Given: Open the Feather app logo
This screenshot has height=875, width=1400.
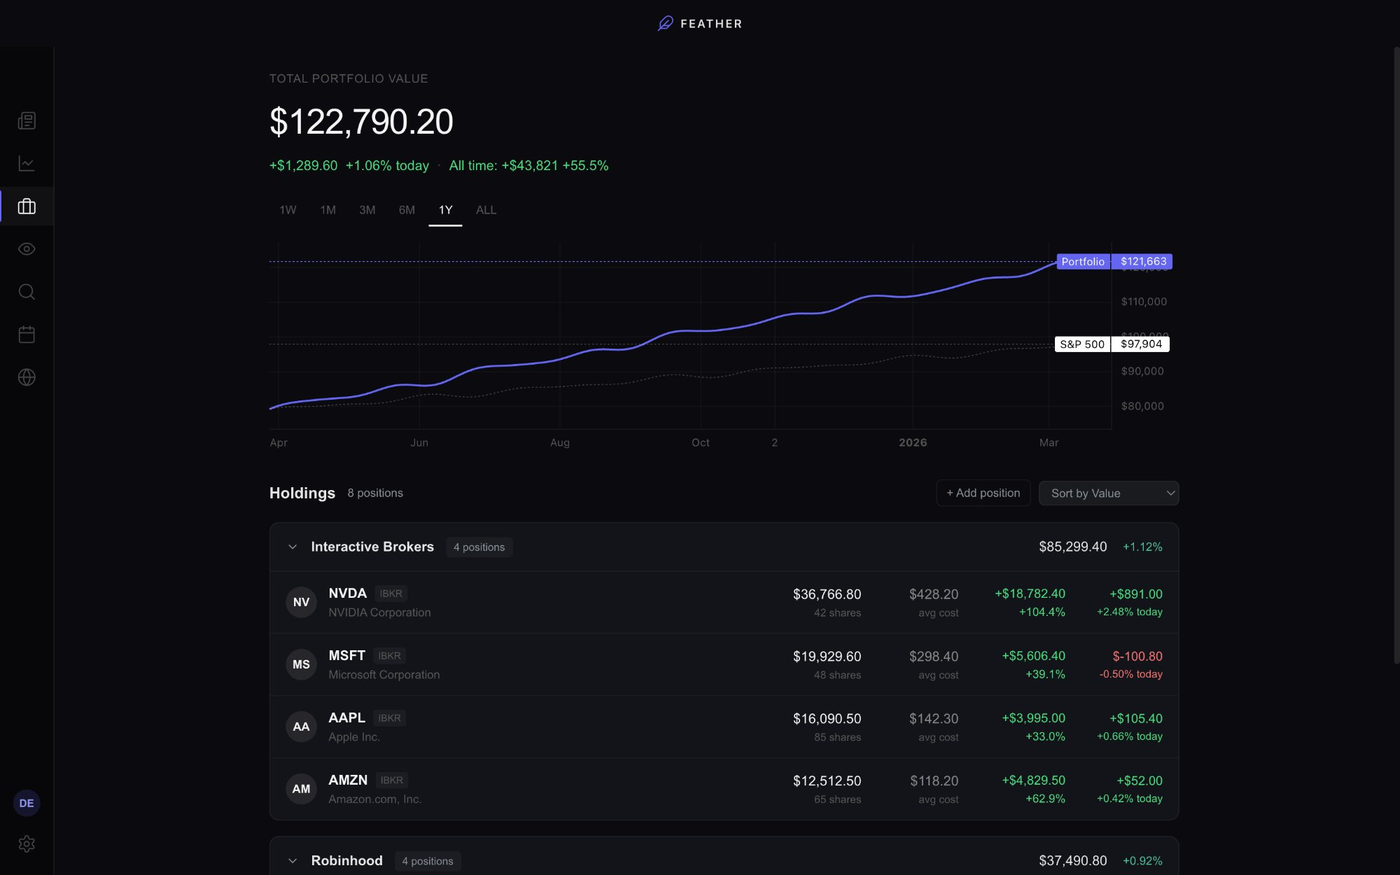Looking at the screenshot, I should 700,22.
